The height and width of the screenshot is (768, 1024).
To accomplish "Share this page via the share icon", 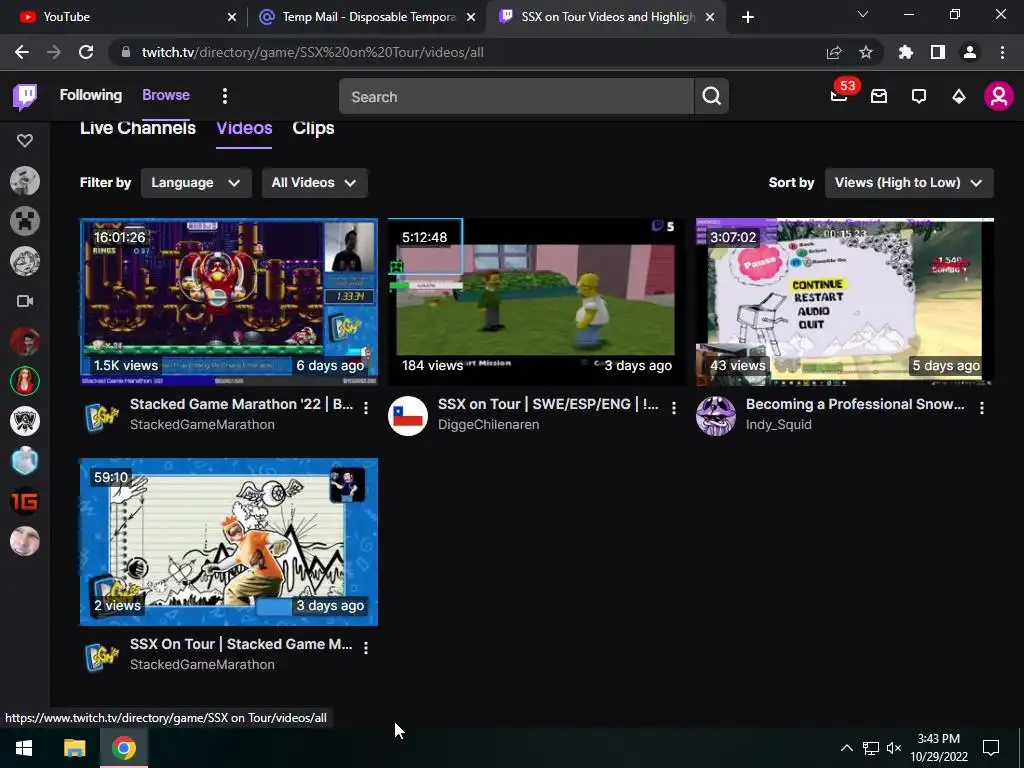I will pos(834,52).
